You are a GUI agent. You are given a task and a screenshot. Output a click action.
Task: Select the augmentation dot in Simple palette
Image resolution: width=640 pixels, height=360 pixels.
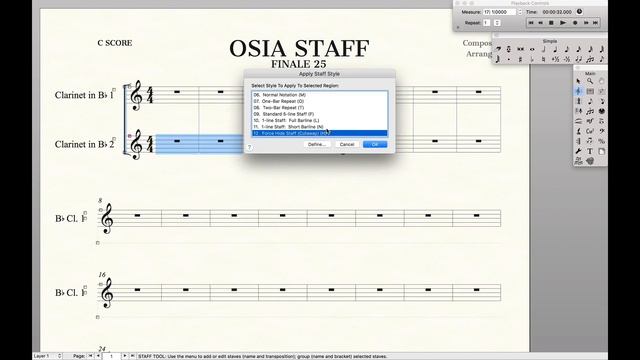509,60
